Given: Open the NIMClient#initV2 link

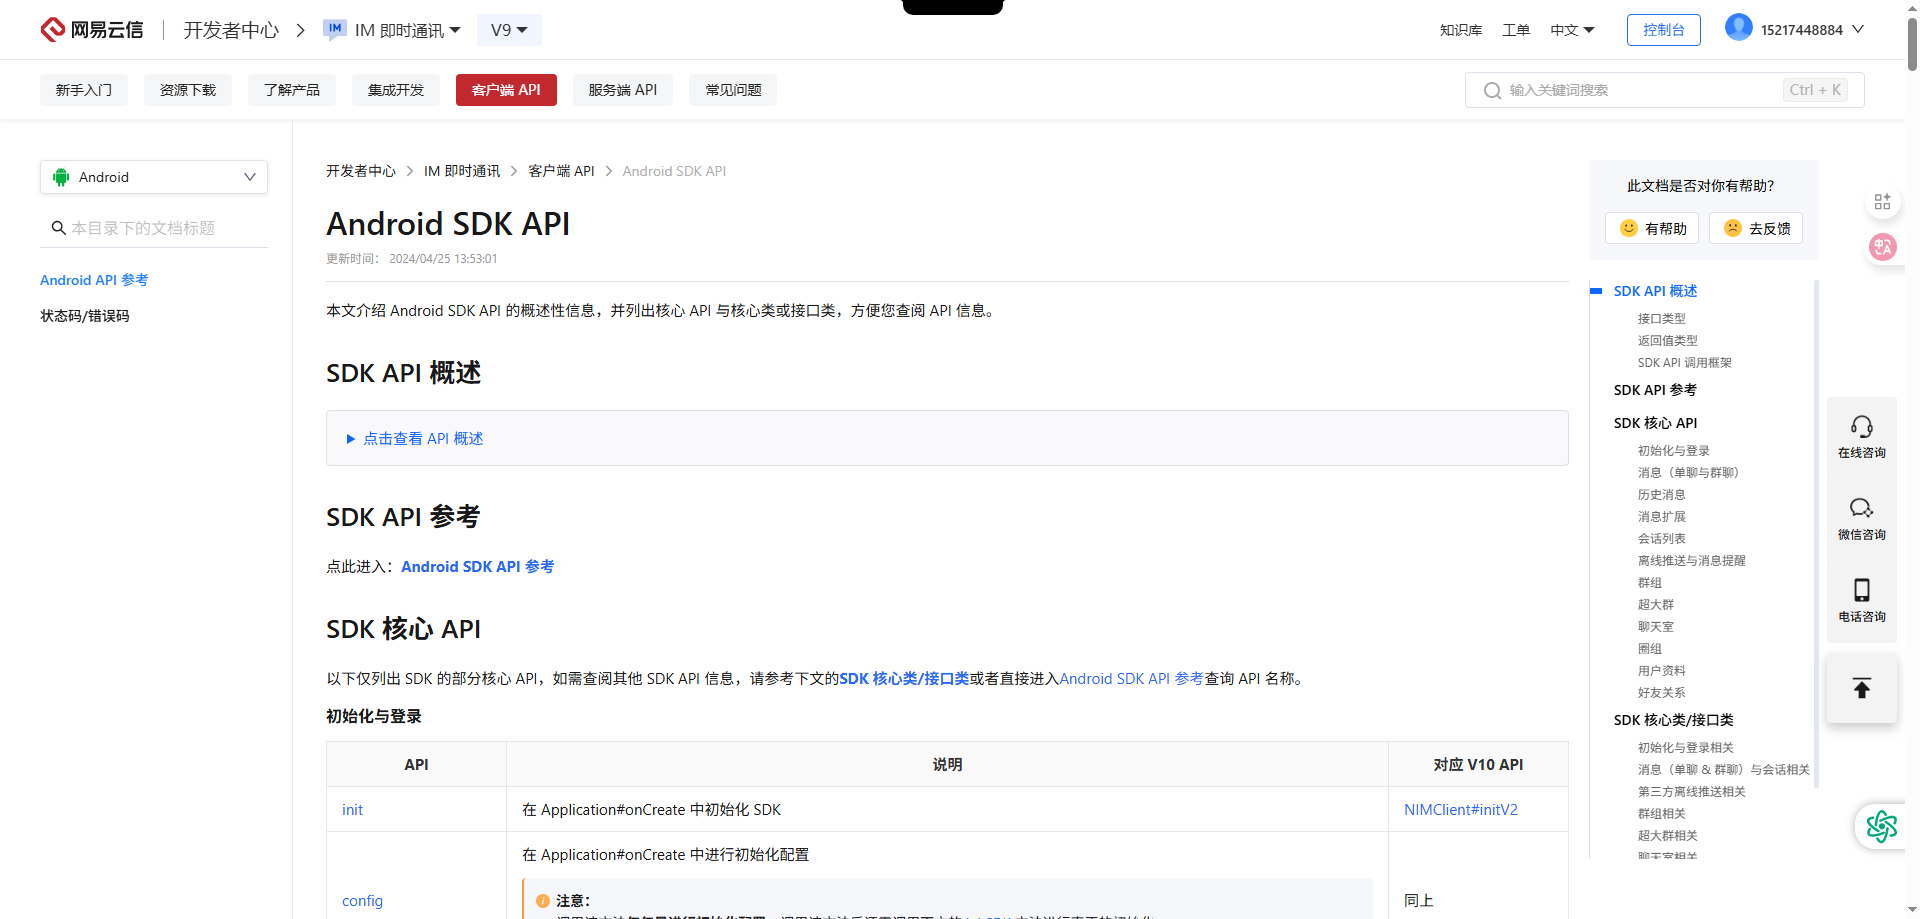Looking at the screenshot, I should 1461,810.
